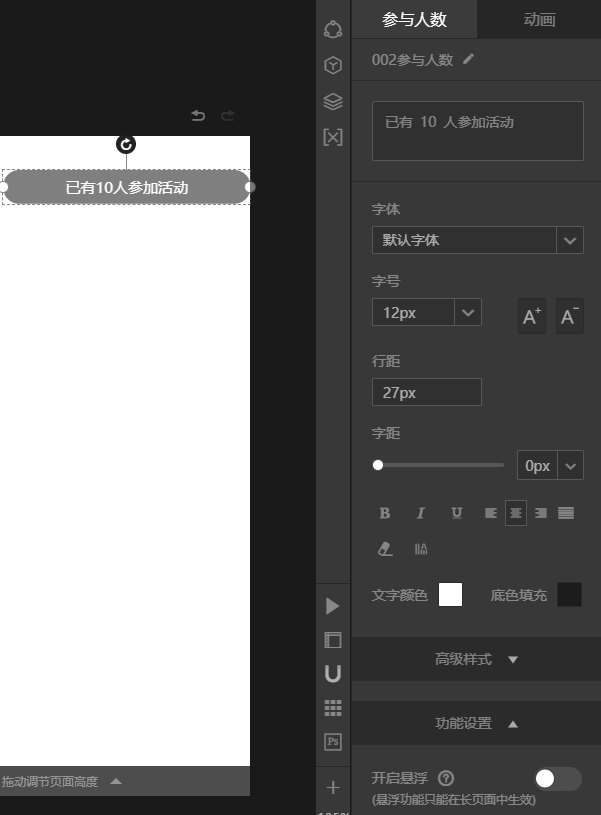Click the 拖动调节页面高度 expander arrow
The width and height of the screenshot is (601, 815).
pos(116,781)
